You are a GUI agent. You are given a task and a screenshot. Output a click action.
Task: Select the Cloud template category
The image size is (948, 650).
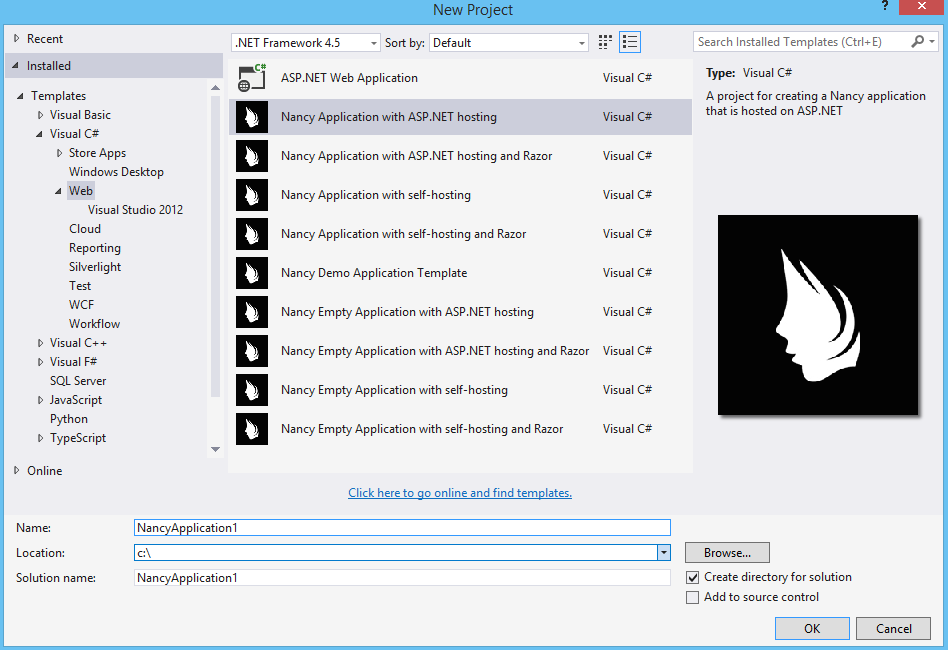pos(85,229)
